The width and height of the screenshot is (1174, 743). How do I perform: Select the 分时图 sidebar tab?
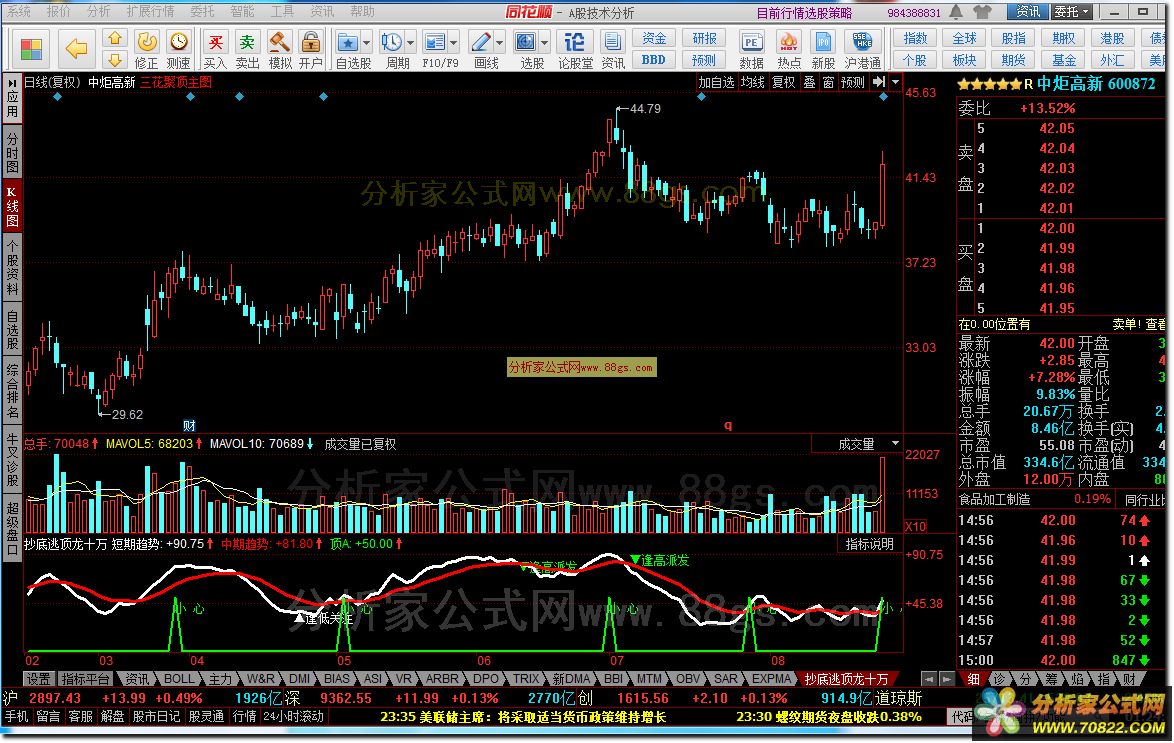(12, 152)
